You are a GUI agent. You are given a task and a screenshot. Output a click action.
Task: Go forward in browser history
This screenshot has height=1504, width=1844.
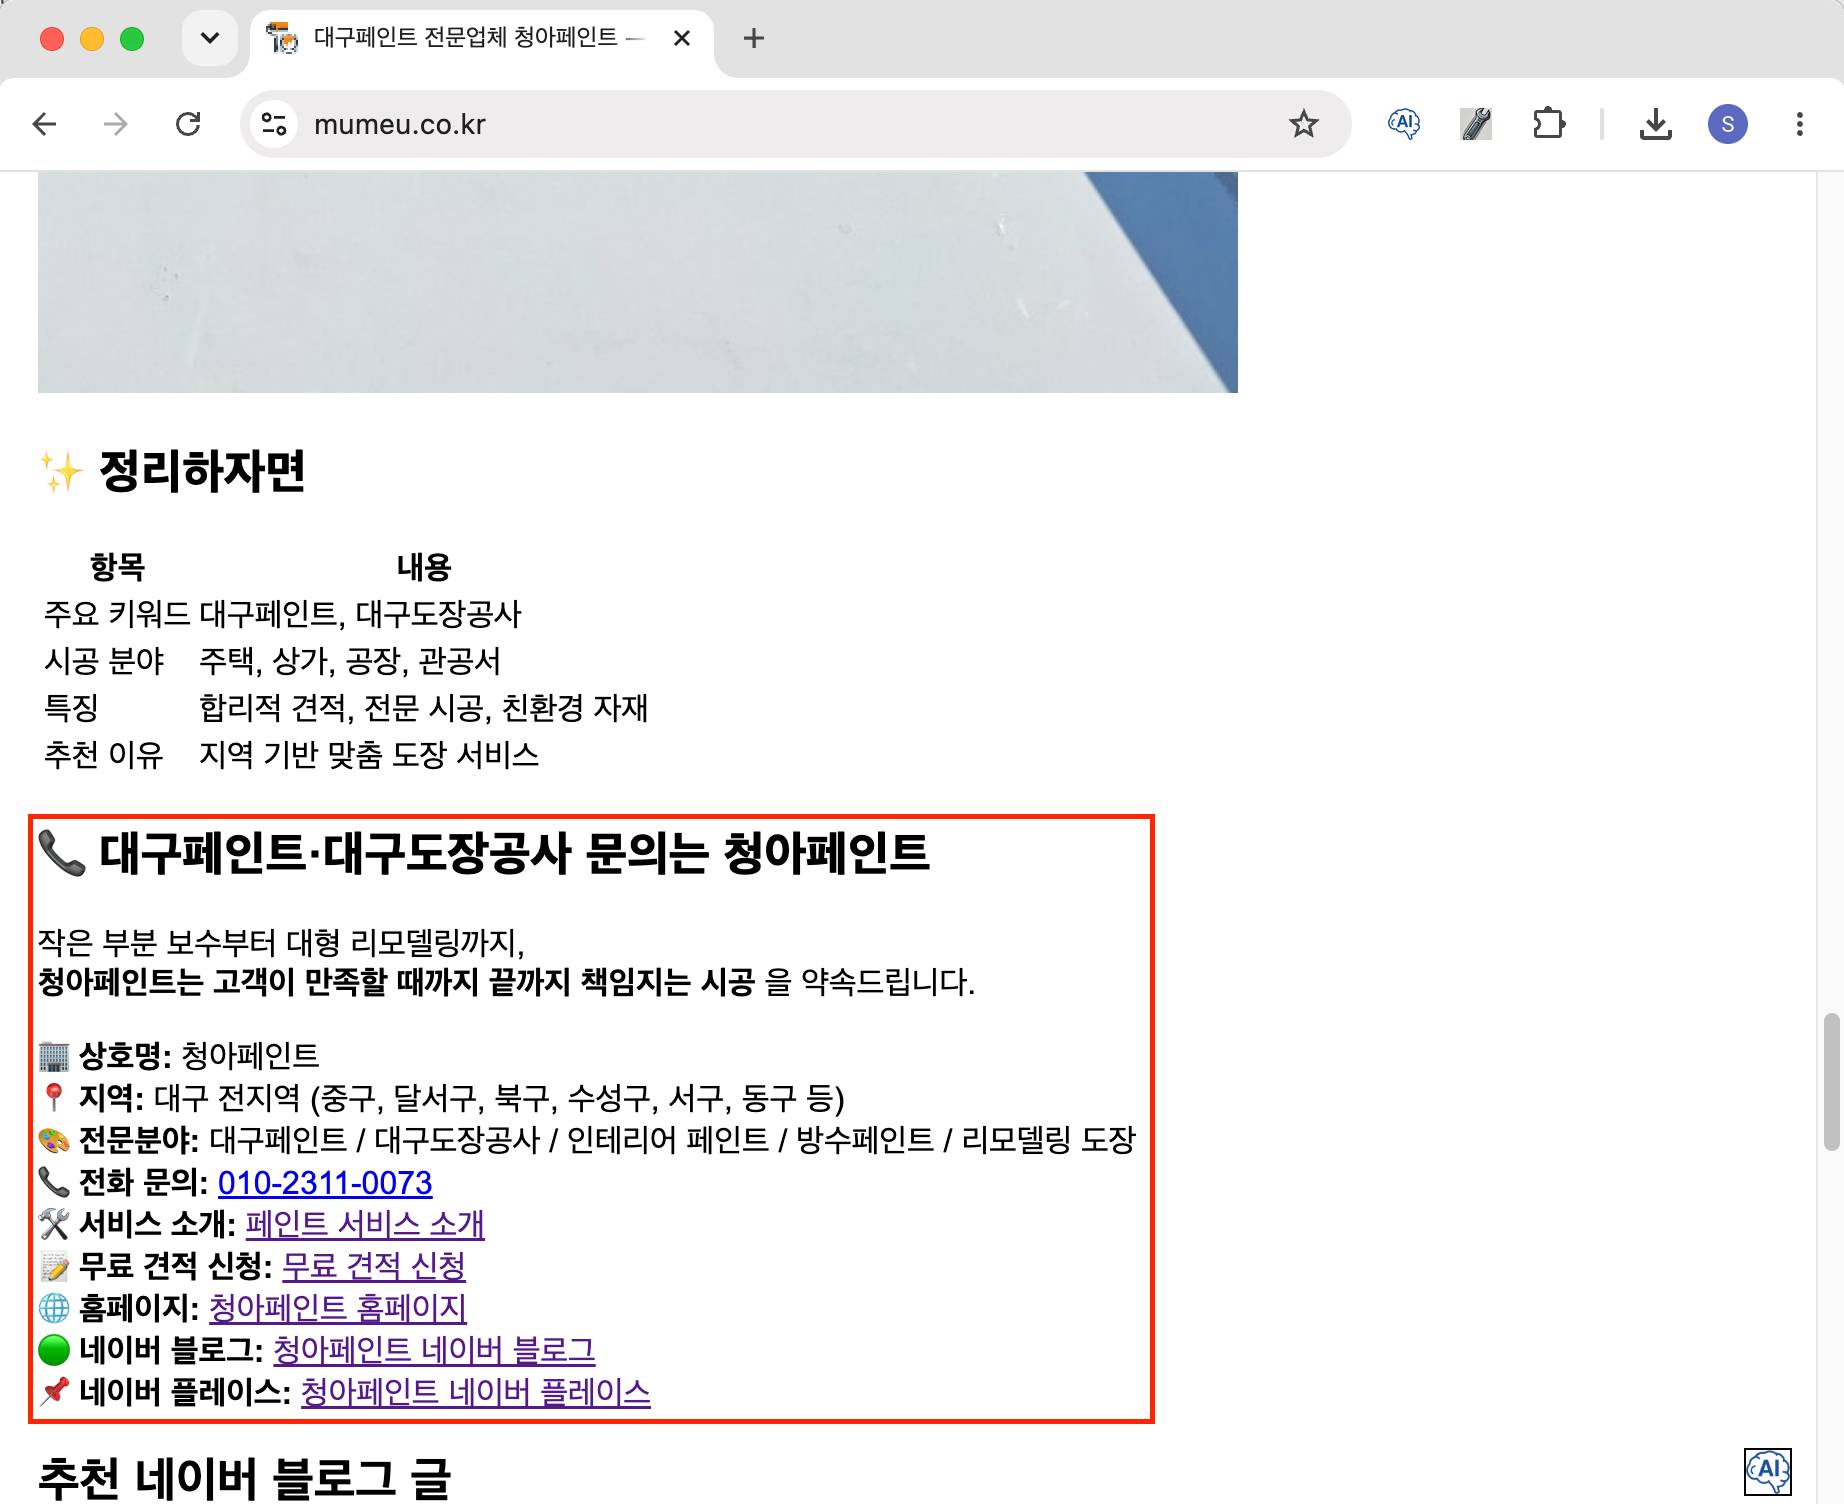click(116, 124)
